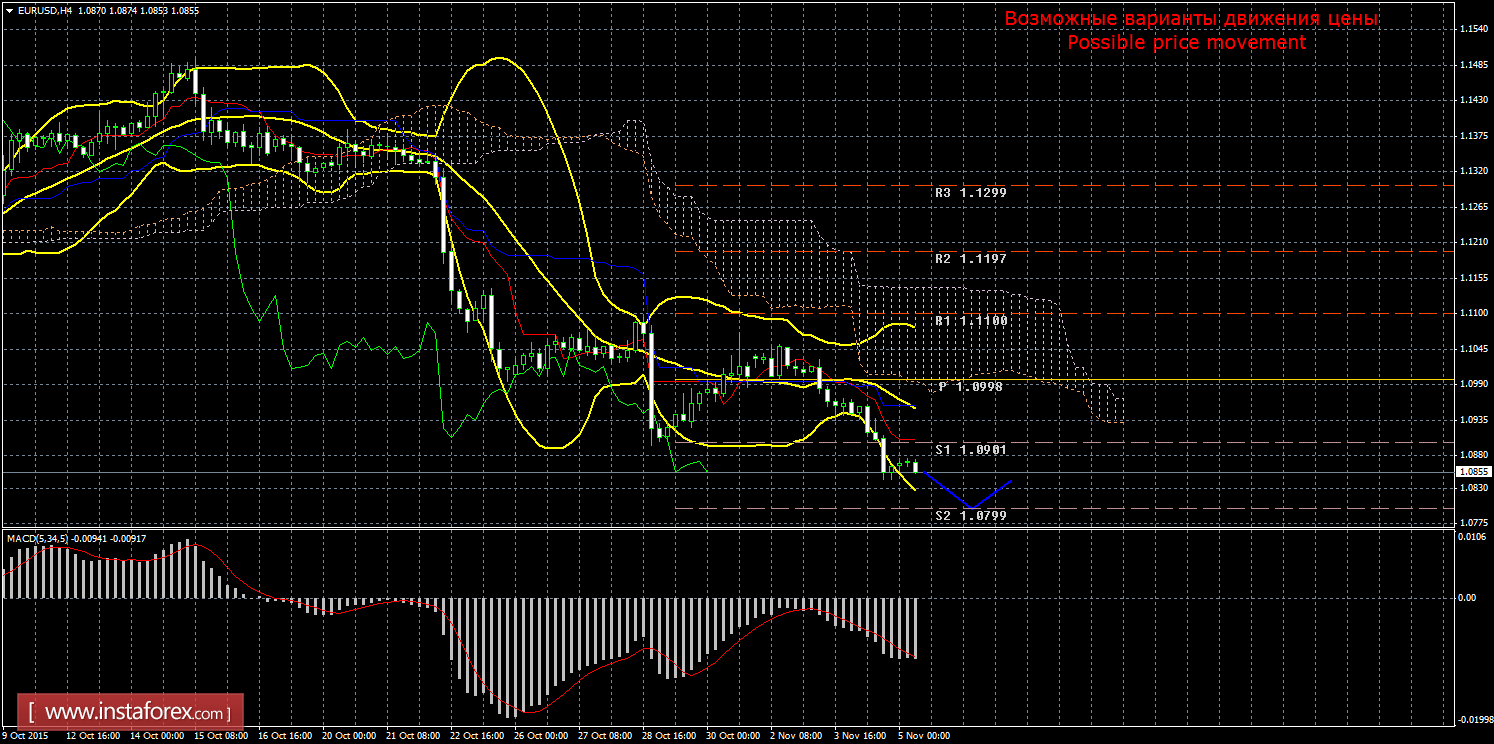This screenshot has width=1494, height=744.
Task: Click the 1.1485 price axis label
Action: click(x=1472, y=66)
